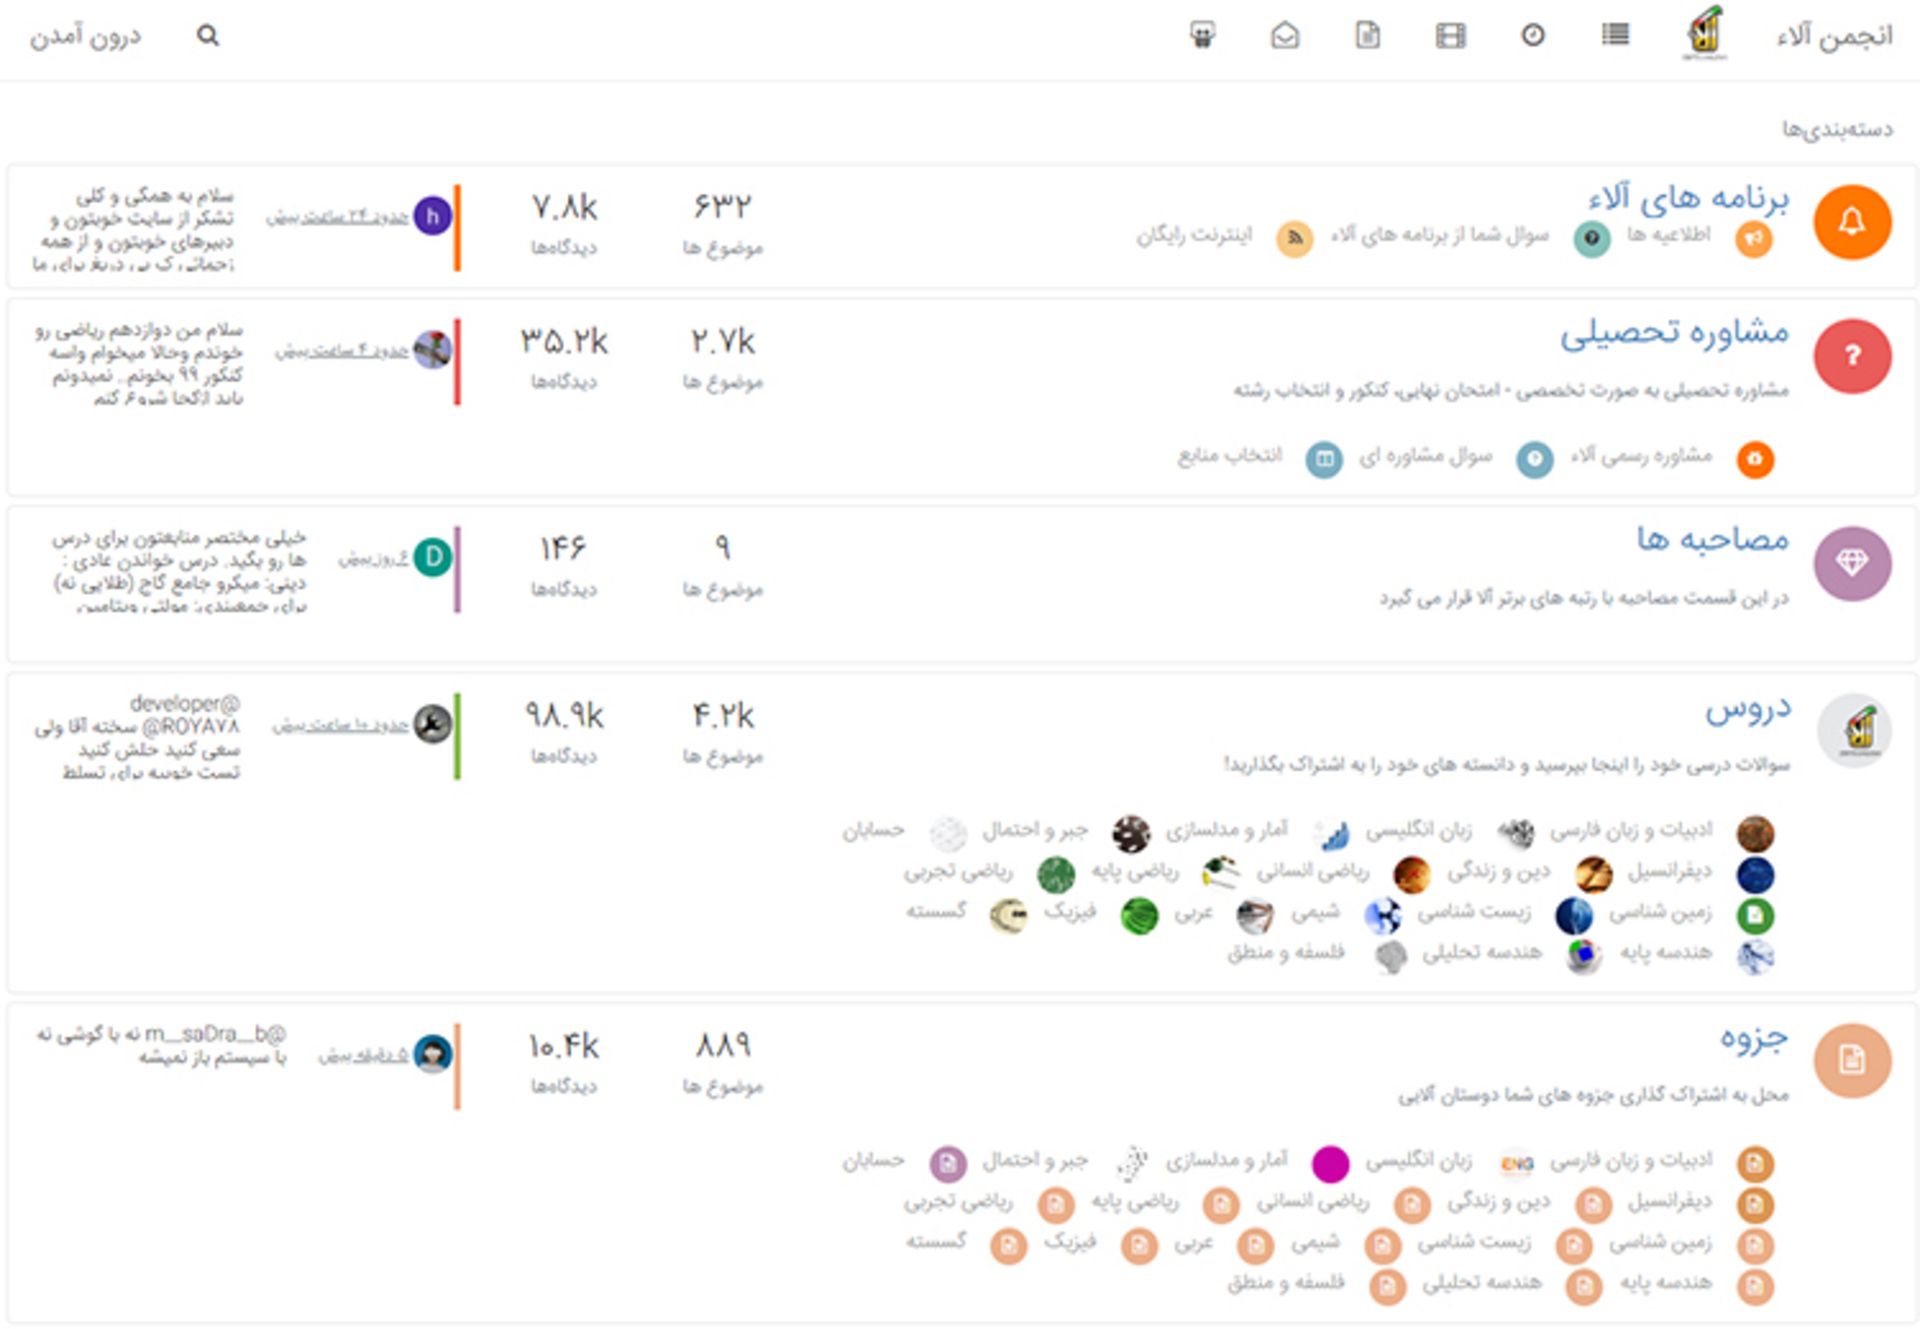This screenshot has width=1920, height=1329.
Task: Open the open-envelope icon in navbar
Action: 1285,36
